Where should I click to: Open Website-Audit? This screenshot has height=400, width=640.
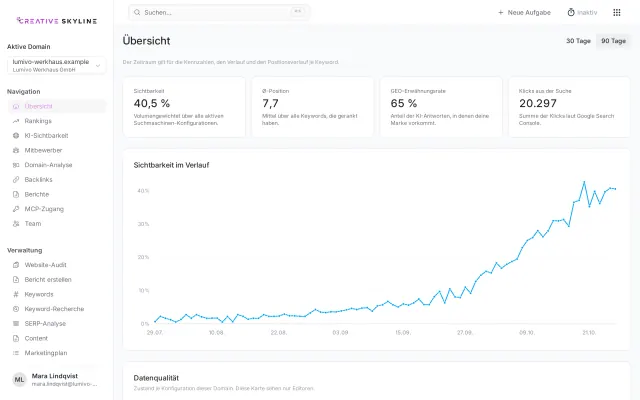[57, 265]
